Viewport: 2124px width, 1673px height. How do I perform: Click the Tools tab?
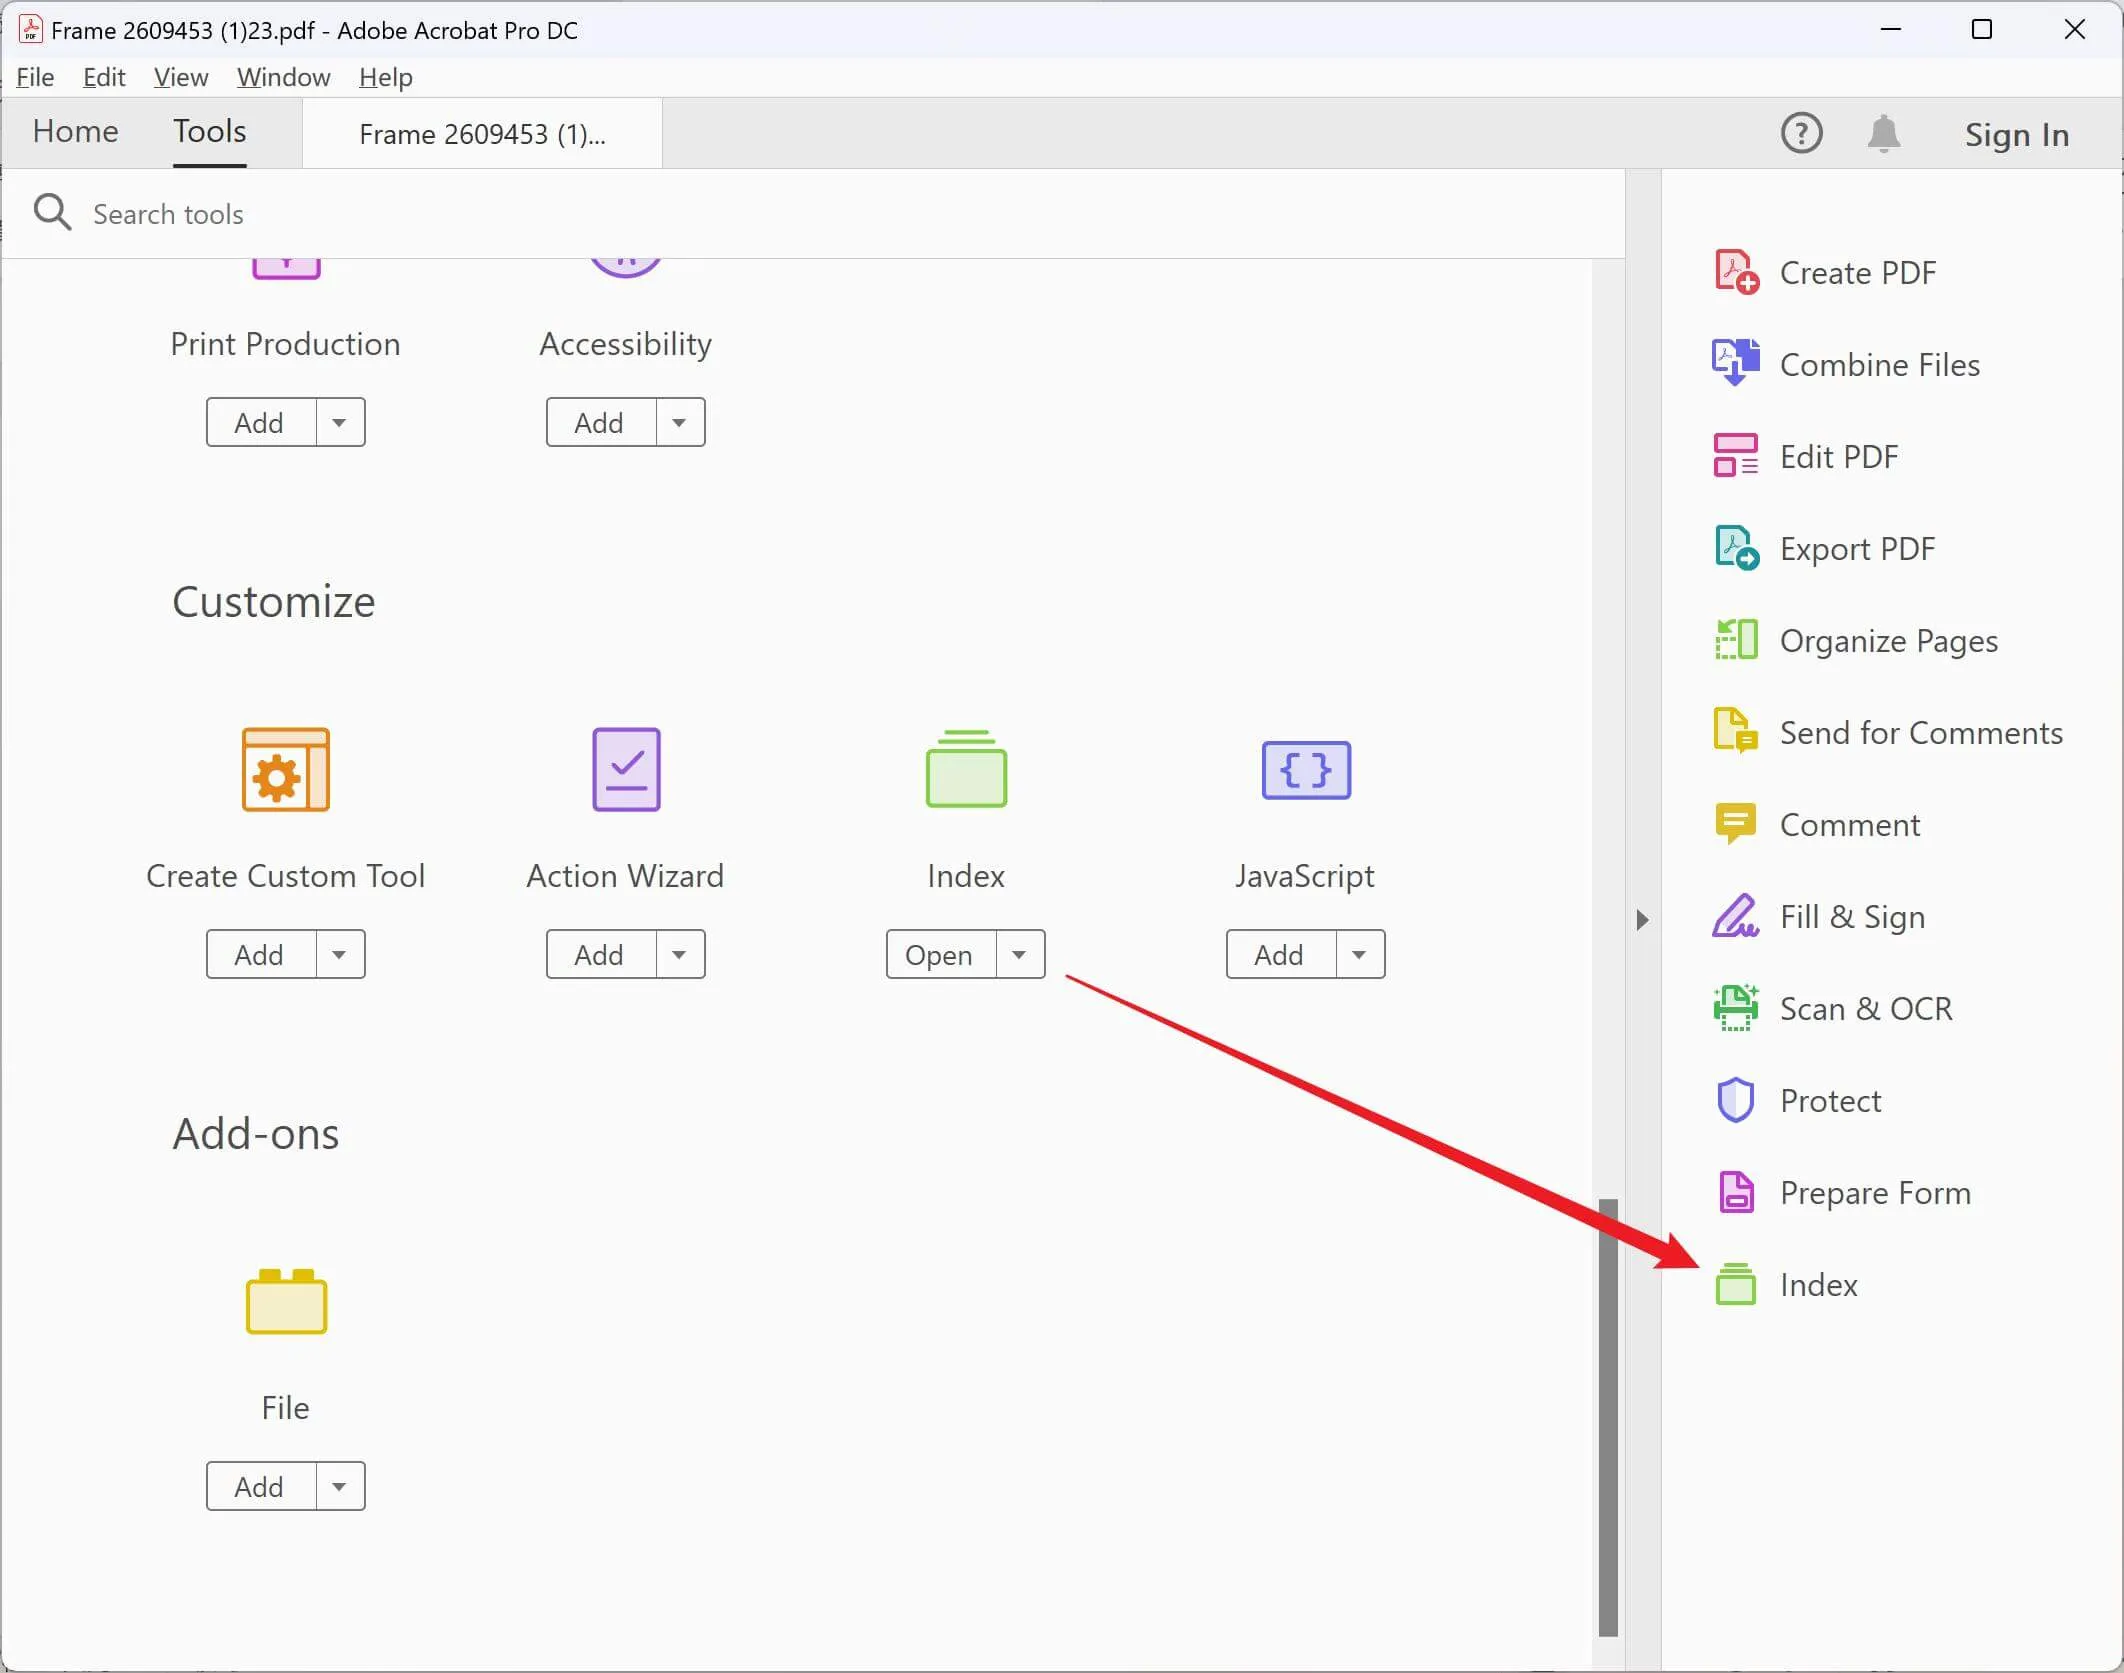pos(209,131)
